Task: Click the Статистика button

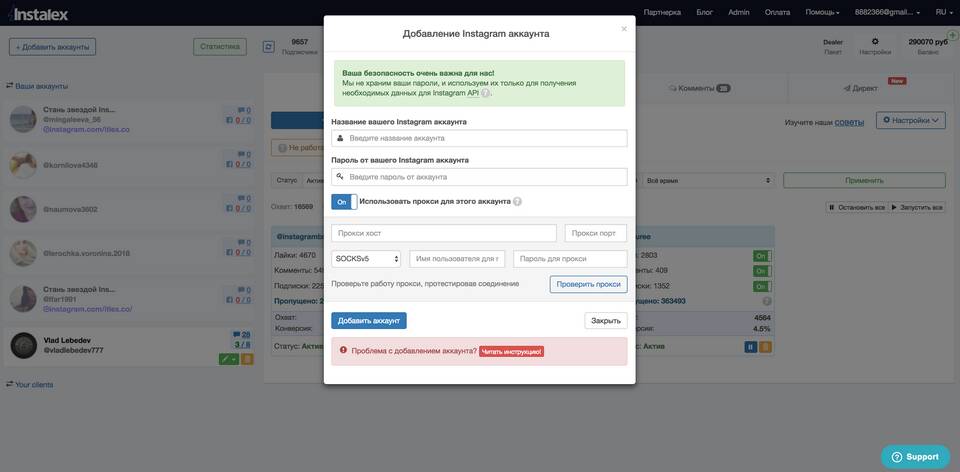Action: click(220, 47)
